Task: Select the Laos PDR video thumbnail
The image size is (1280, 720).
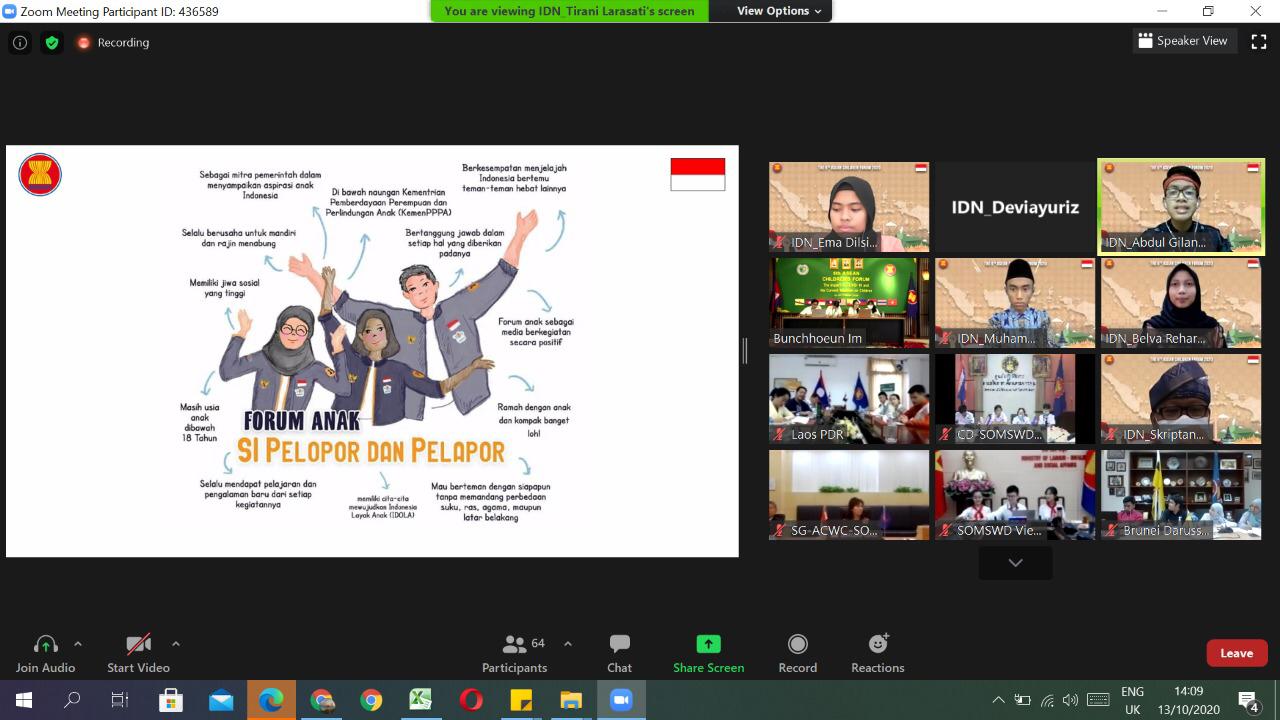Action: (848, 398)
